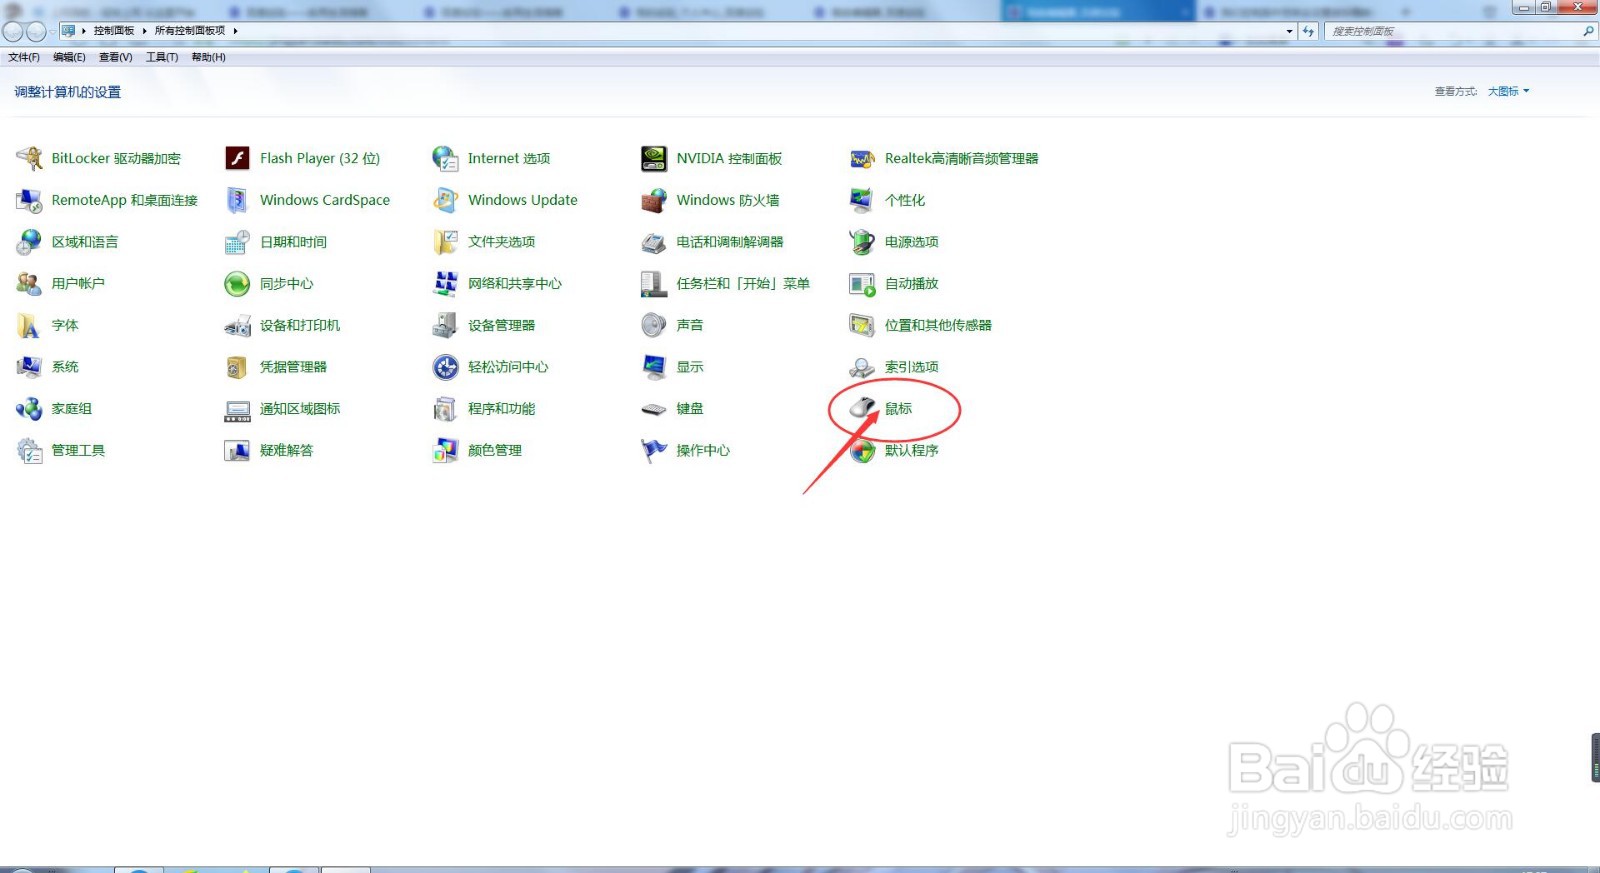Viewport: 1600px width, 873px height.
Task: Open the 默认程序 icon
Action: pyautogui.click(x=862, y=451)
